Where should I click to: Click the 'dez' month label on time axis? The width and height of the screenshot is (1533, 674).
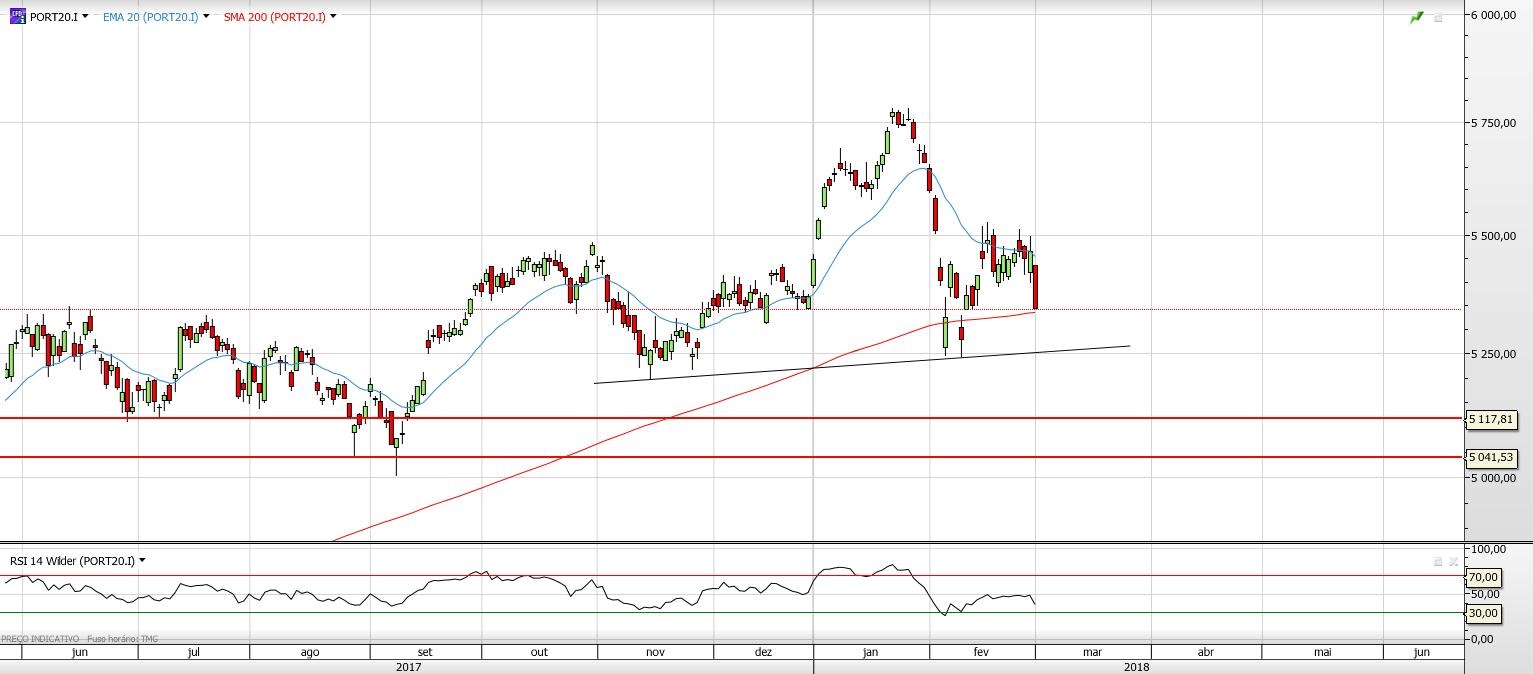764,652
